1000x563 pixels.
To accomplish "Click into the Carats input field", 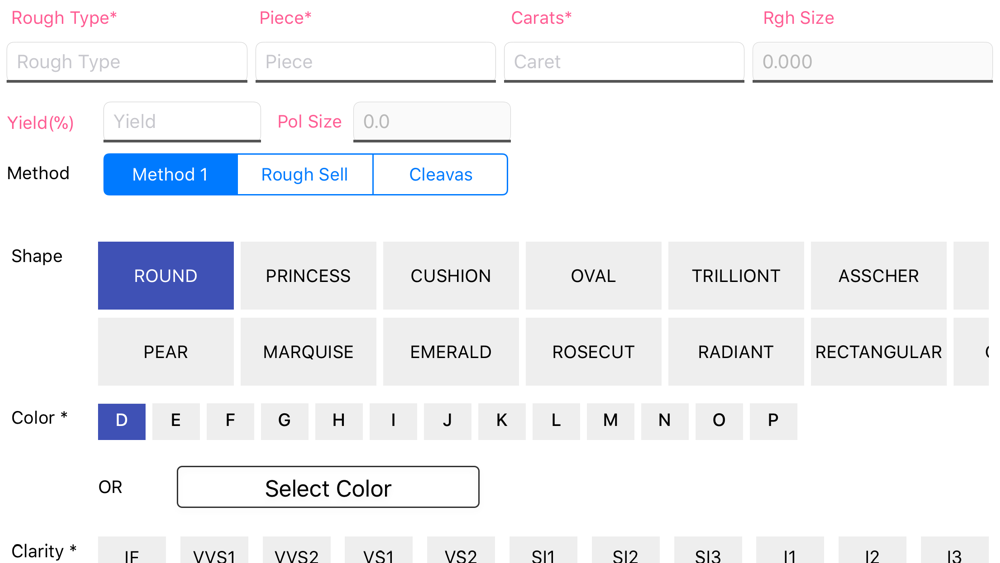I will pyautogui.click(x=624, y=62).
